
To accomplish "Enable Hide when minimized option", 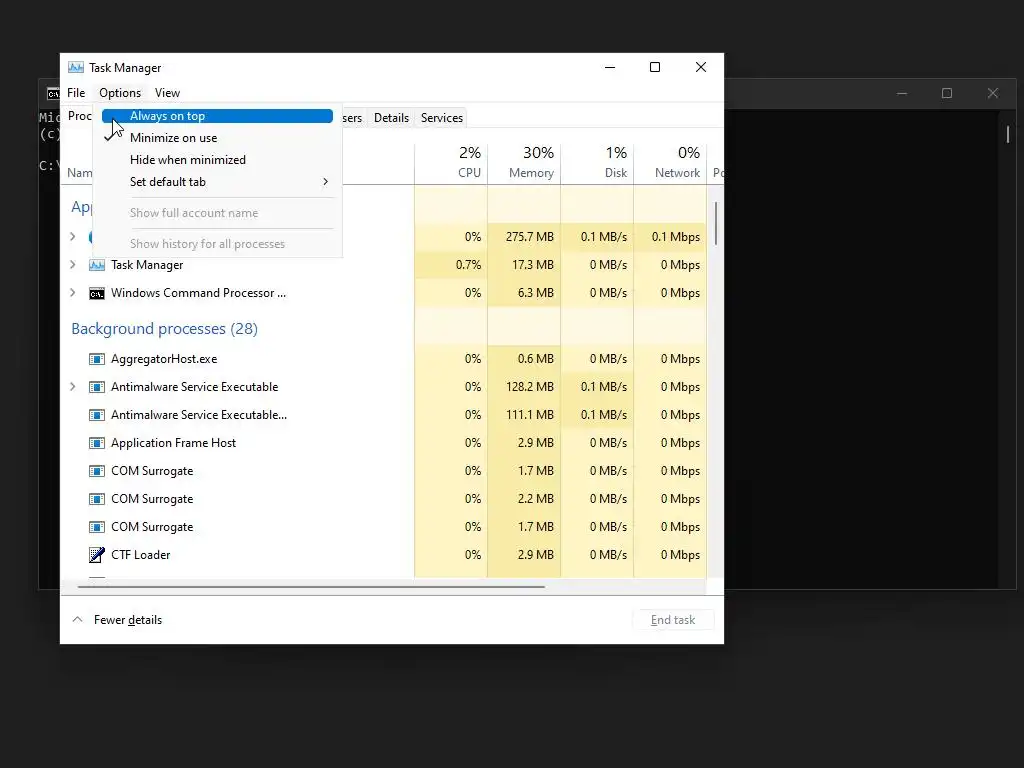I will coord(217,160).
